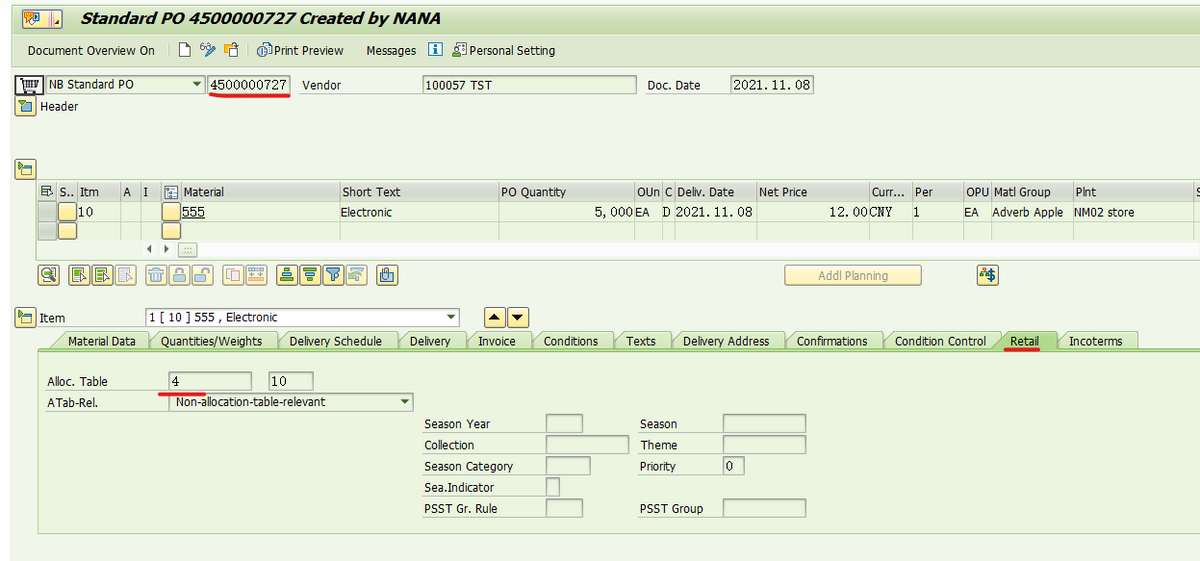The image size is (1200, 561).
Task: Switch to the Confirmations tab
Action: 832,341
